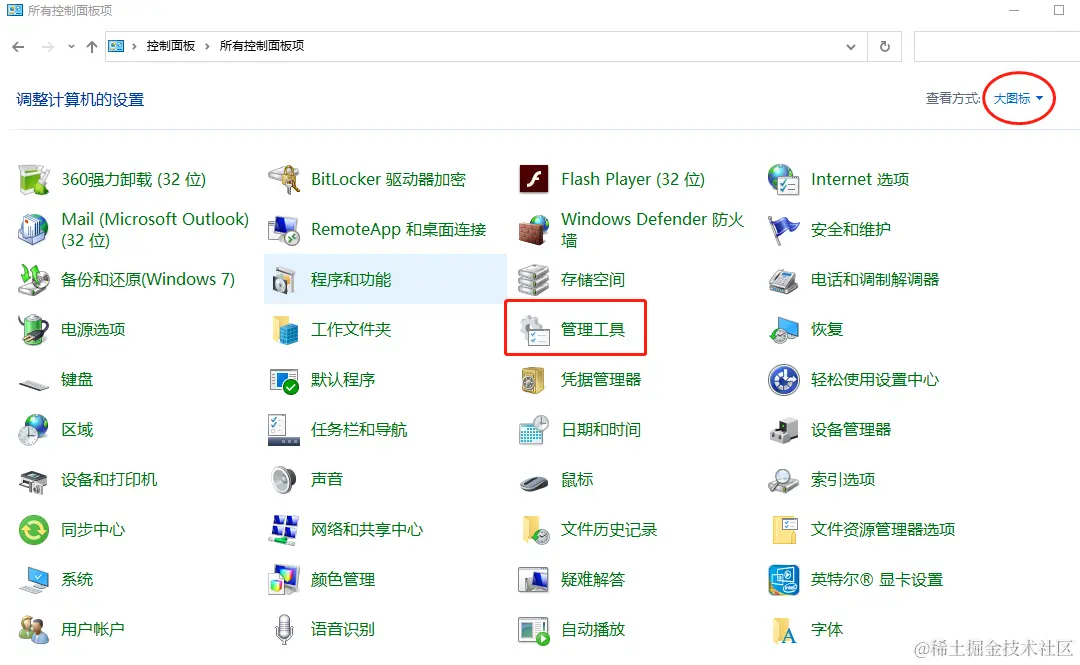Open the 电话和调制解调器 icon

click(784, 280)
